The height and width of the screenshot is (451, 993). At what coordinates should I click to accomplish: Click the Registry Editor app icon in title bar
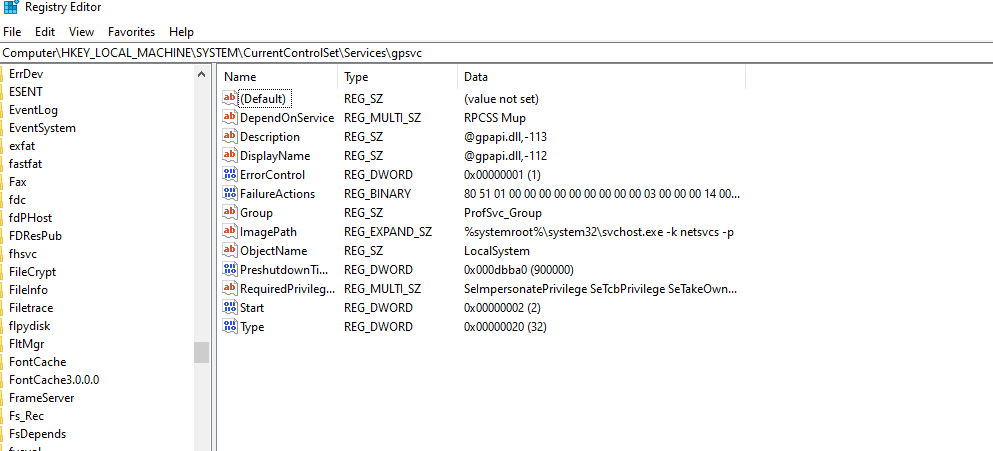(x=11, y=7)
